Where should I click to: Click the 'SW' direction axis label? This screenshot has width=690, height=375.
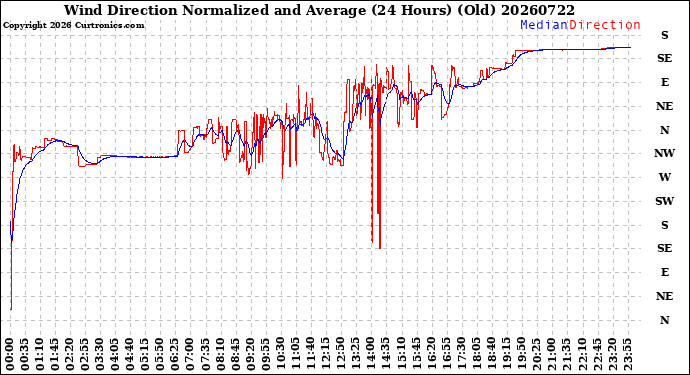tap(664, 201)
